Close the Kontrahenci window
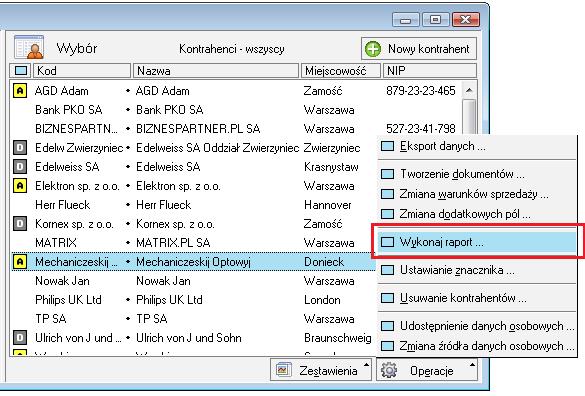 click(465, 19)
